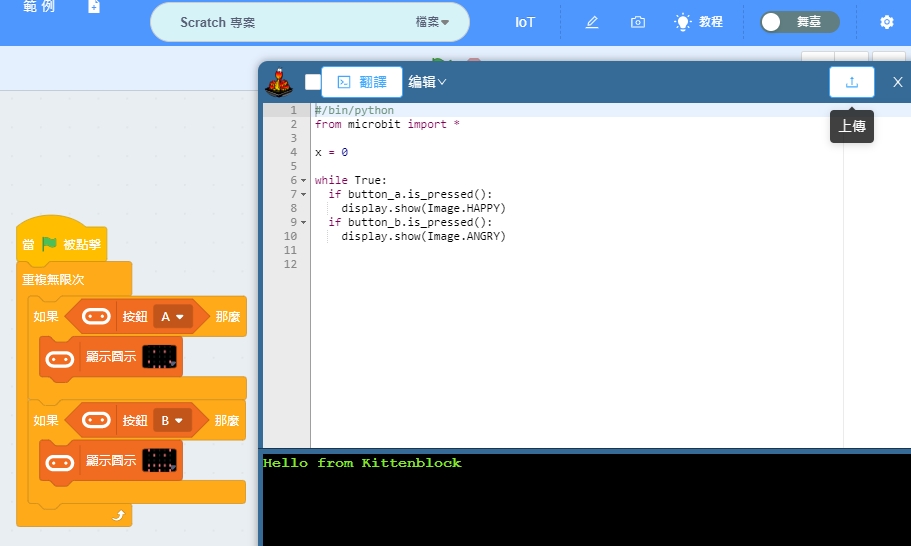Open settings with the gear icon
The width and height of the screenshot is (911, 546).
click(x=886, y=22)
